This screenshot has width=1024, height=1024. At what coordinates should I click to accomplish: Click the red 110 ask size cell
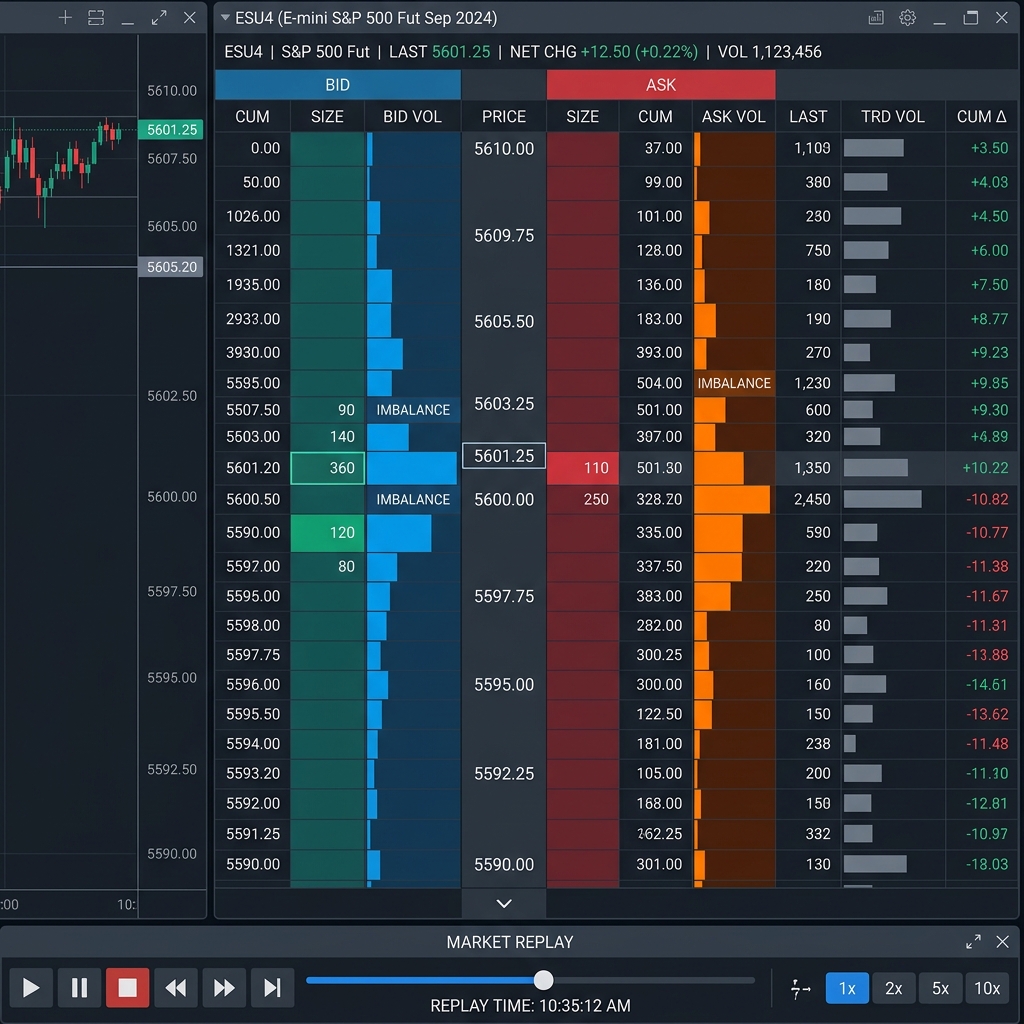pyautogui.click(x=583, y=468)
